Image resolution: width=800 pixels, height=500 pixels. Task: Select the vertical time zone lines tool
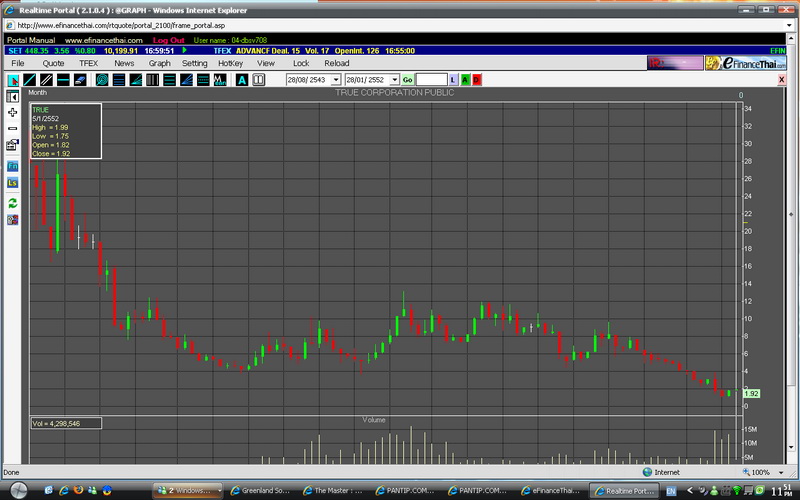(153, 80)
